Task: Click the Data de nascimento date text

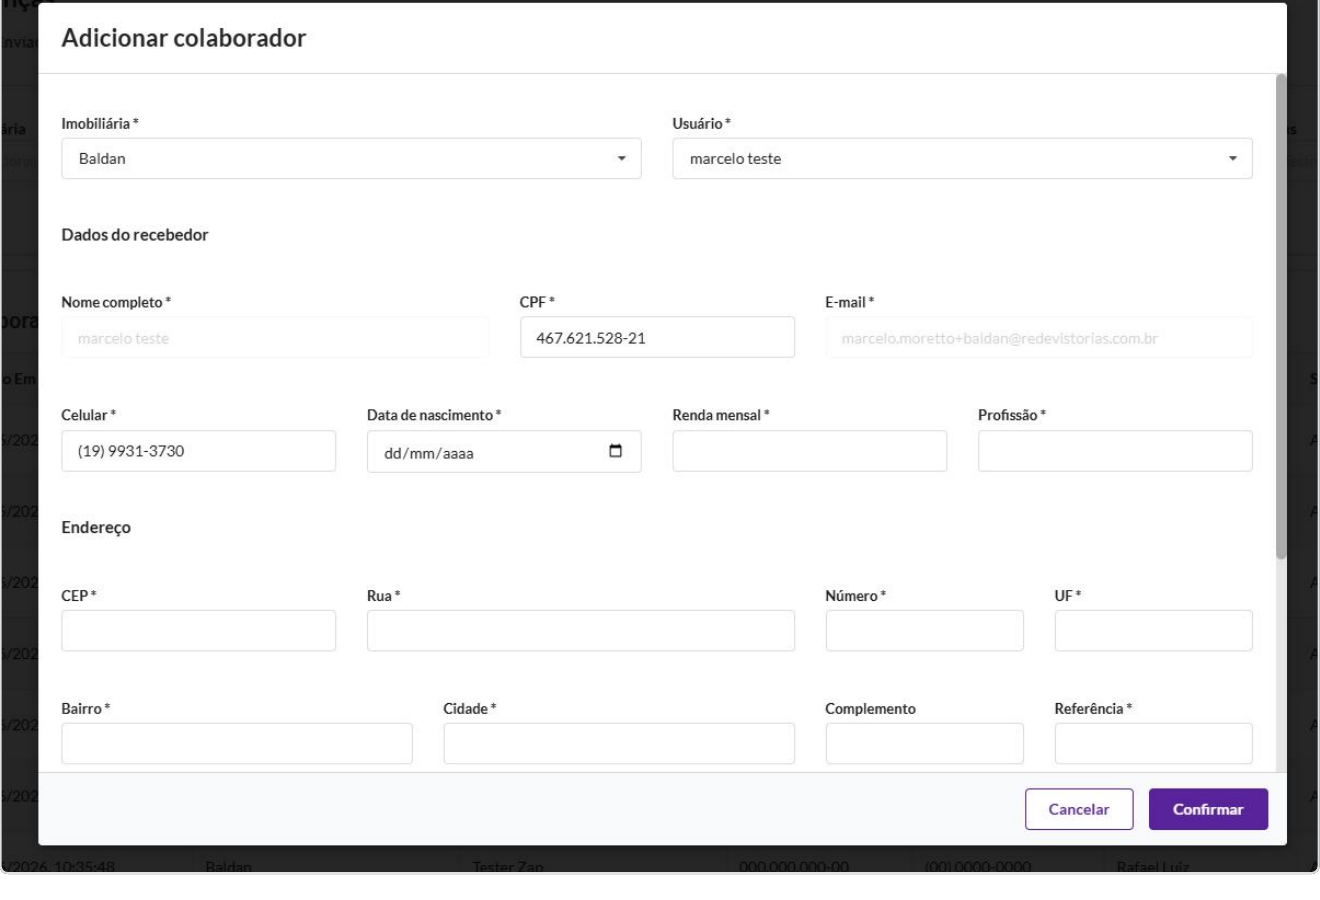Action: coord(429,453)
